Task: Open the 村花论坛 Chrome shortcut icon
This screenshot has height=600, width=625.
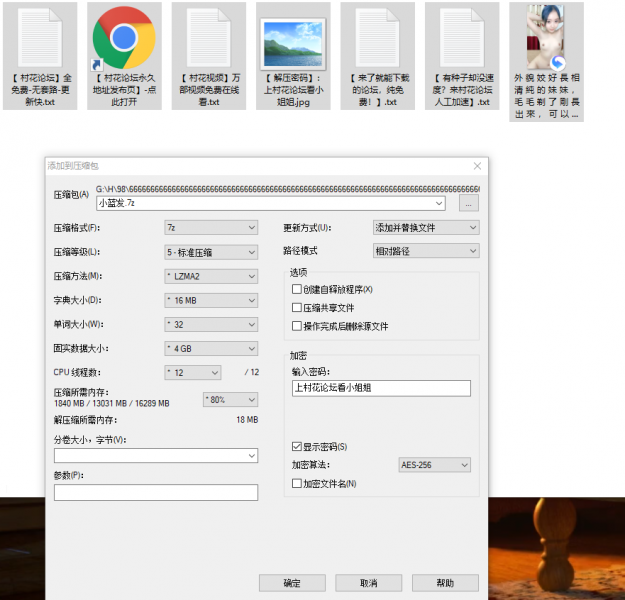Action: click(124, 40)
